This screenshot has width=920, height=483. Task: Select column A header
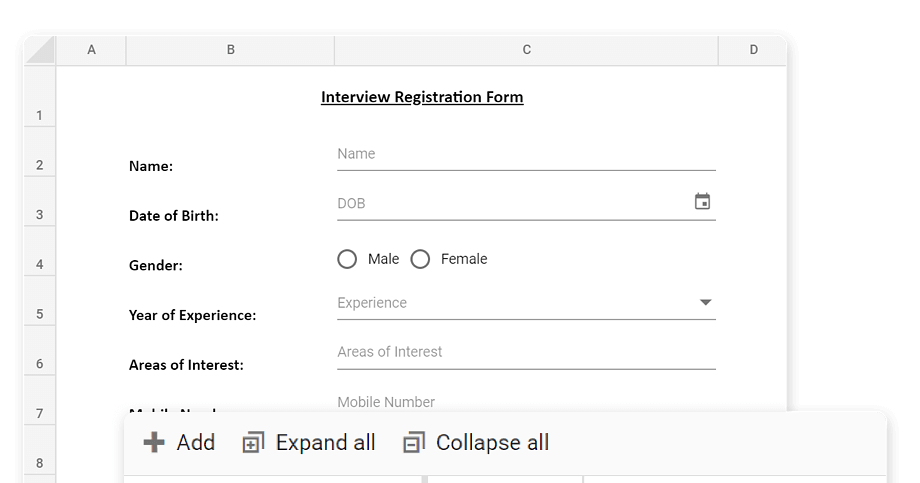[91, 50]
